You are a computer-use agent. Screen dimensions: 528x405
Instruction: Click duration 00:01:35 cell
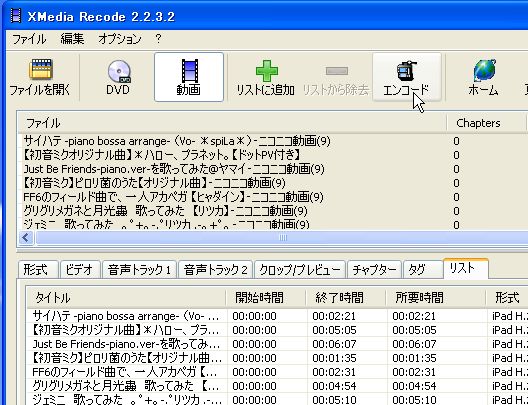coord(414,358)
